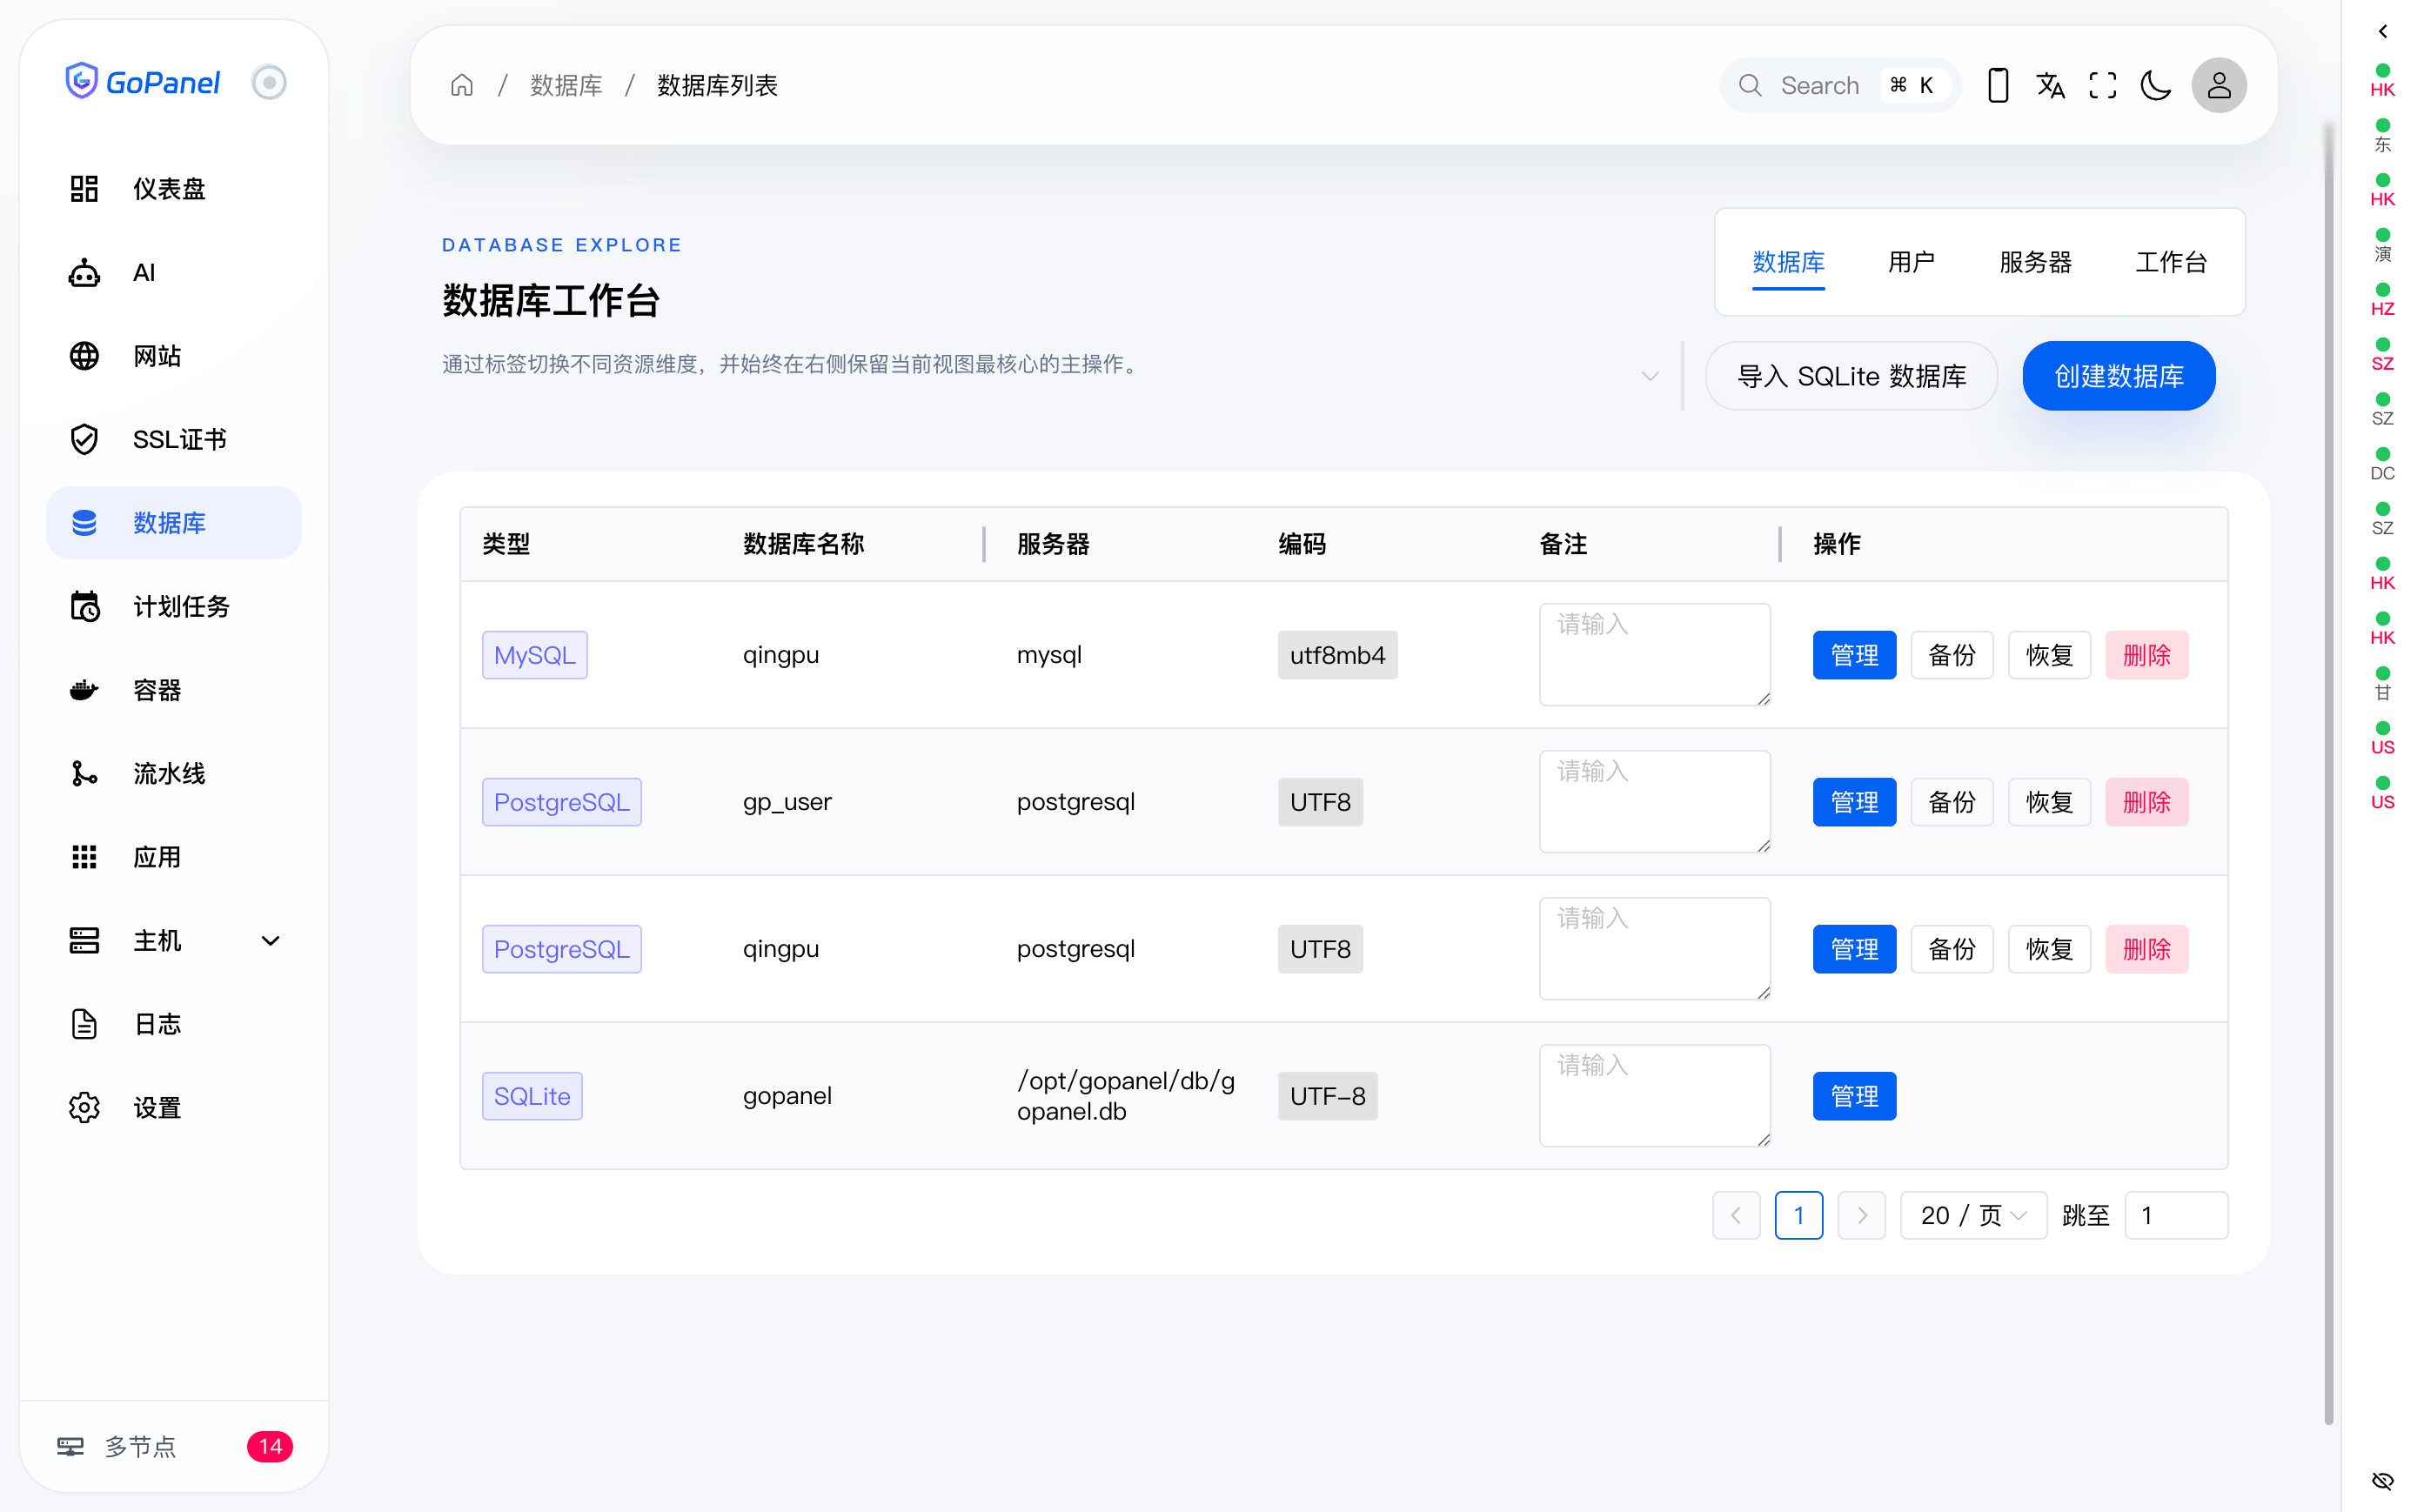Click the 14 badge beside 多节点
This screenshot has height=1512, width=2424.
[x=270, y=1446]
